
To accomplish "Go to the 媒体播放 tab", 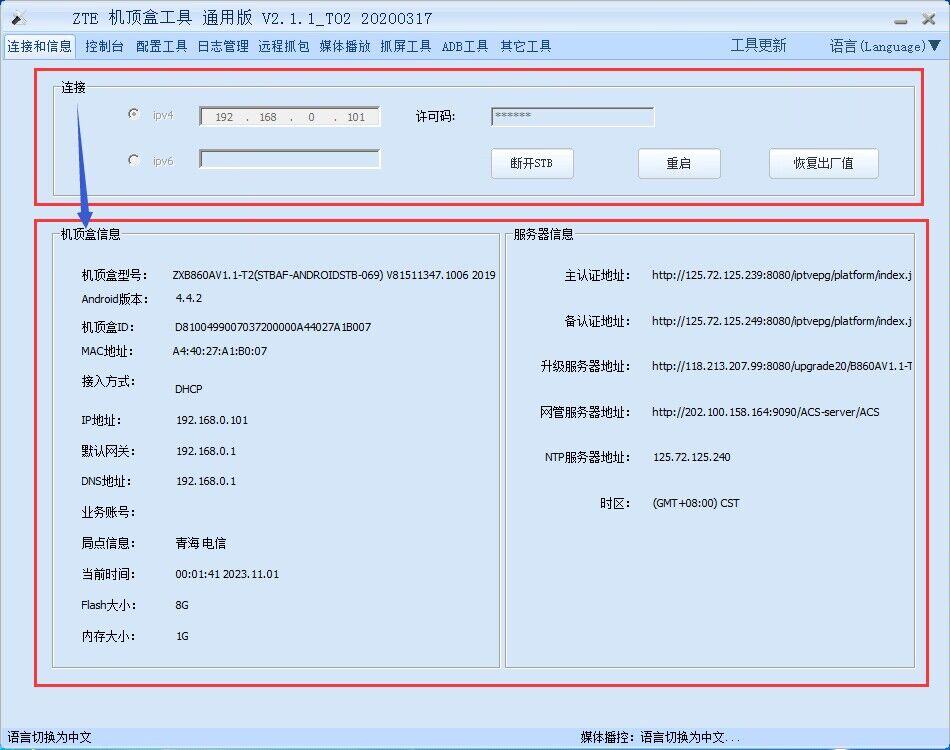I will coord(345,46).
